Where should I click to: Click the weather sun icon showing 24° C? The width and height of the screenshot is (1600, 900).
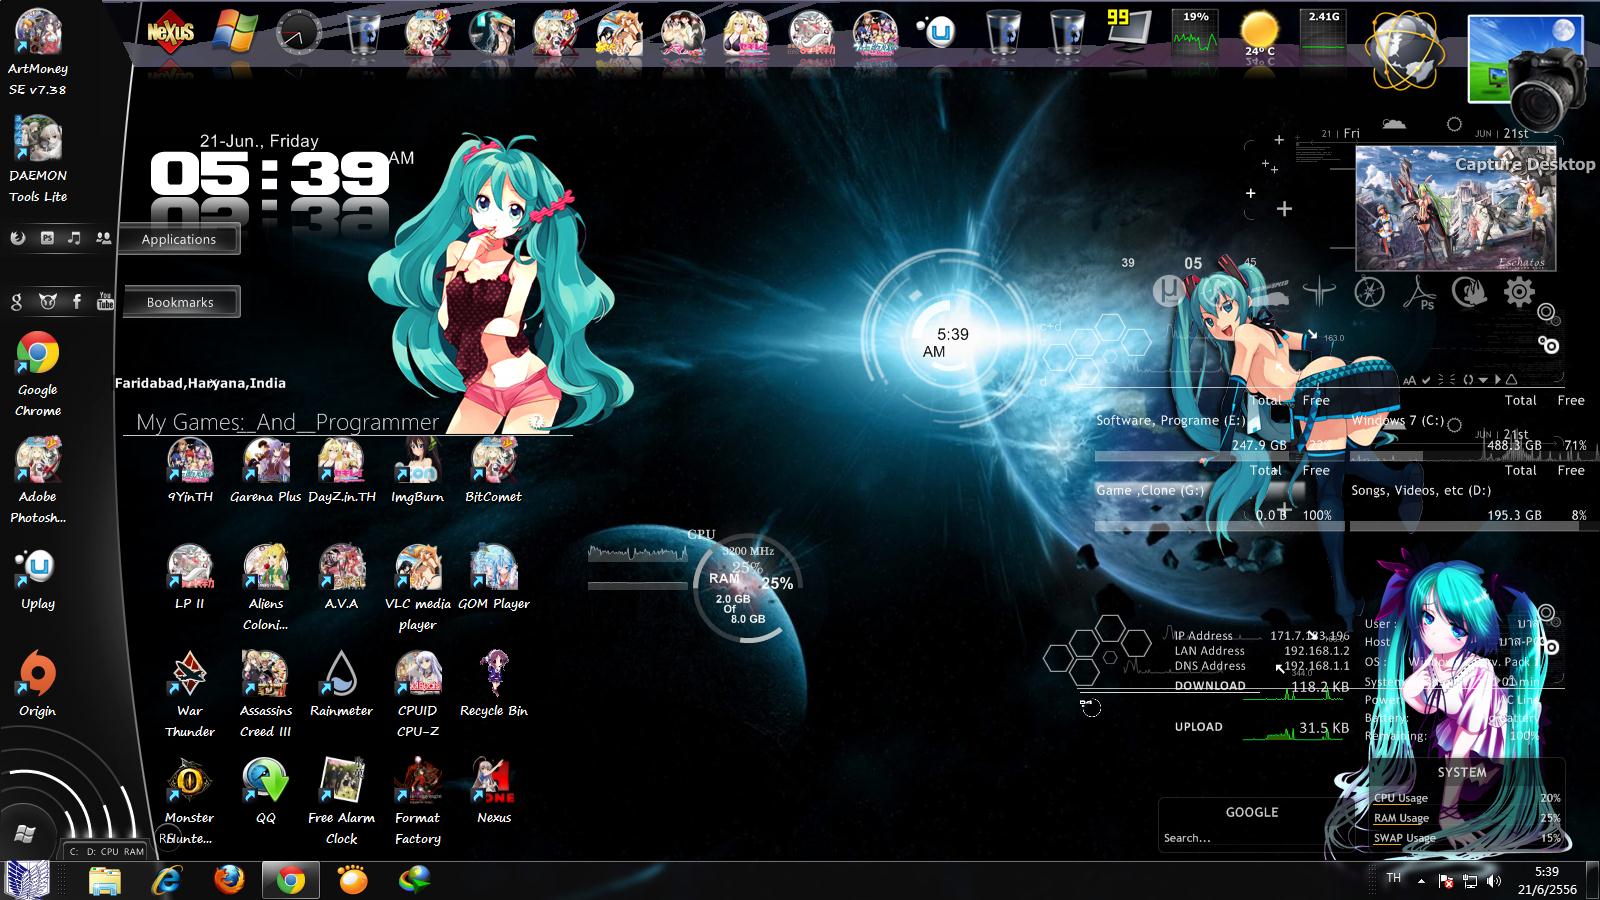[1259, 36]
